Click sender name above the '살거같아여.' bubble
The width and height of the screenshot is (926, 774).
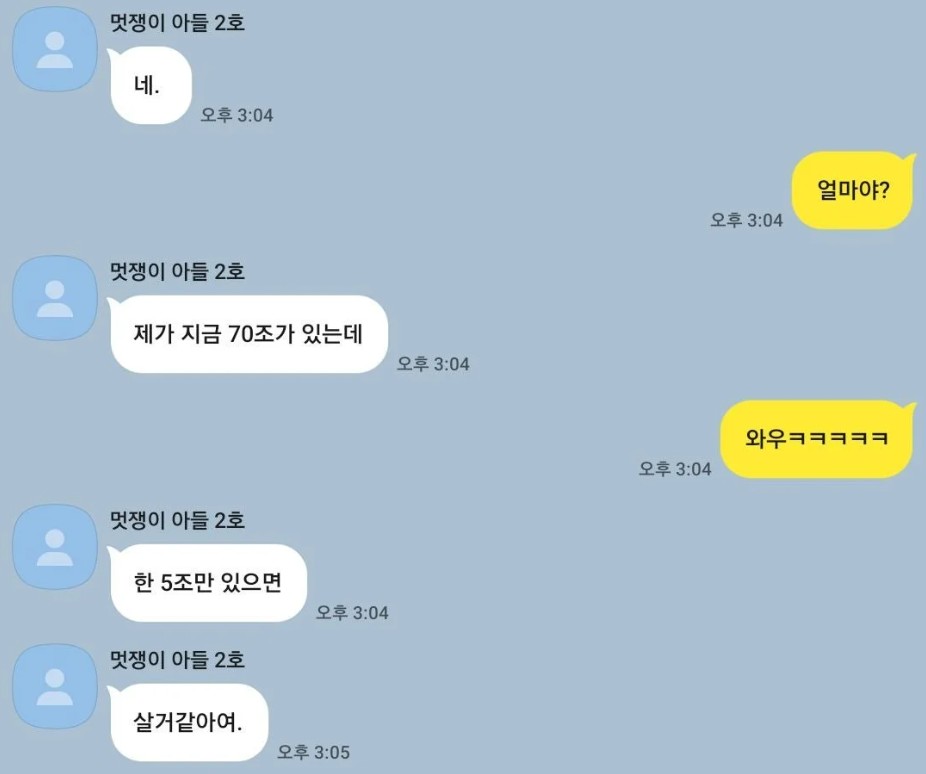coord(177,659)
